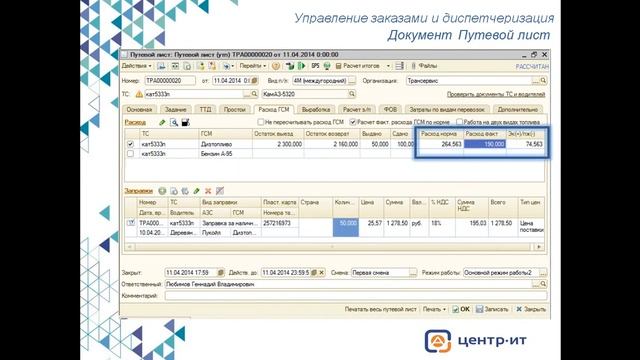Open dropdown arrow next to Расчет итогов
Screen dimensions: 640x360
point(388,66)
